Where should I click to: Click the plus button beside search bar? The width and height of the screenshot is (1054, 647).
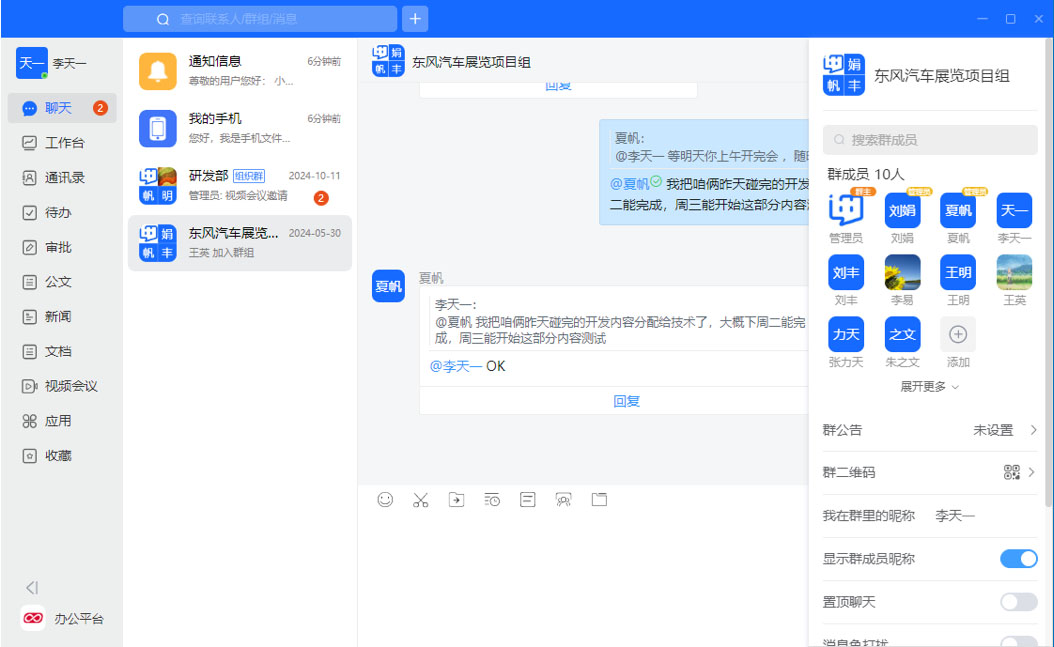(x=415, y=19)
